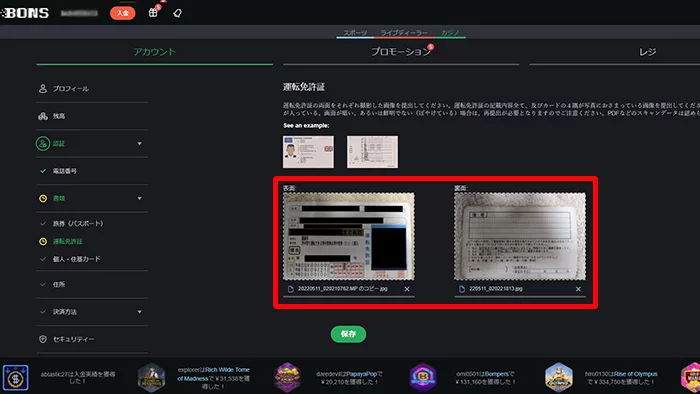Open 残高 in the sidebar
This screenshot has height=394, width=700.
point(59,116)
